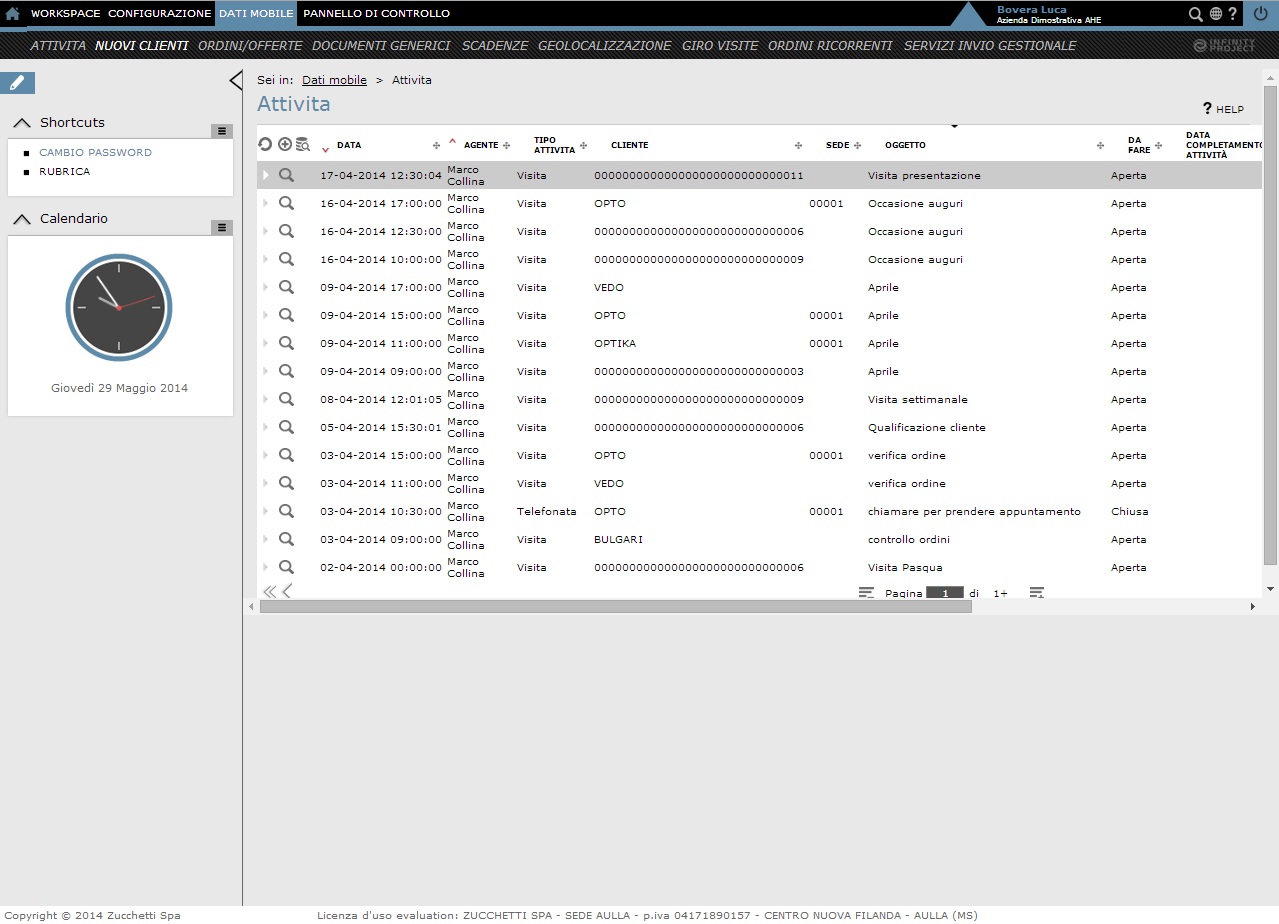Click the horizontal scrollbar under the table
This screenshot has height=924, width=1279.
coord(615,606)
